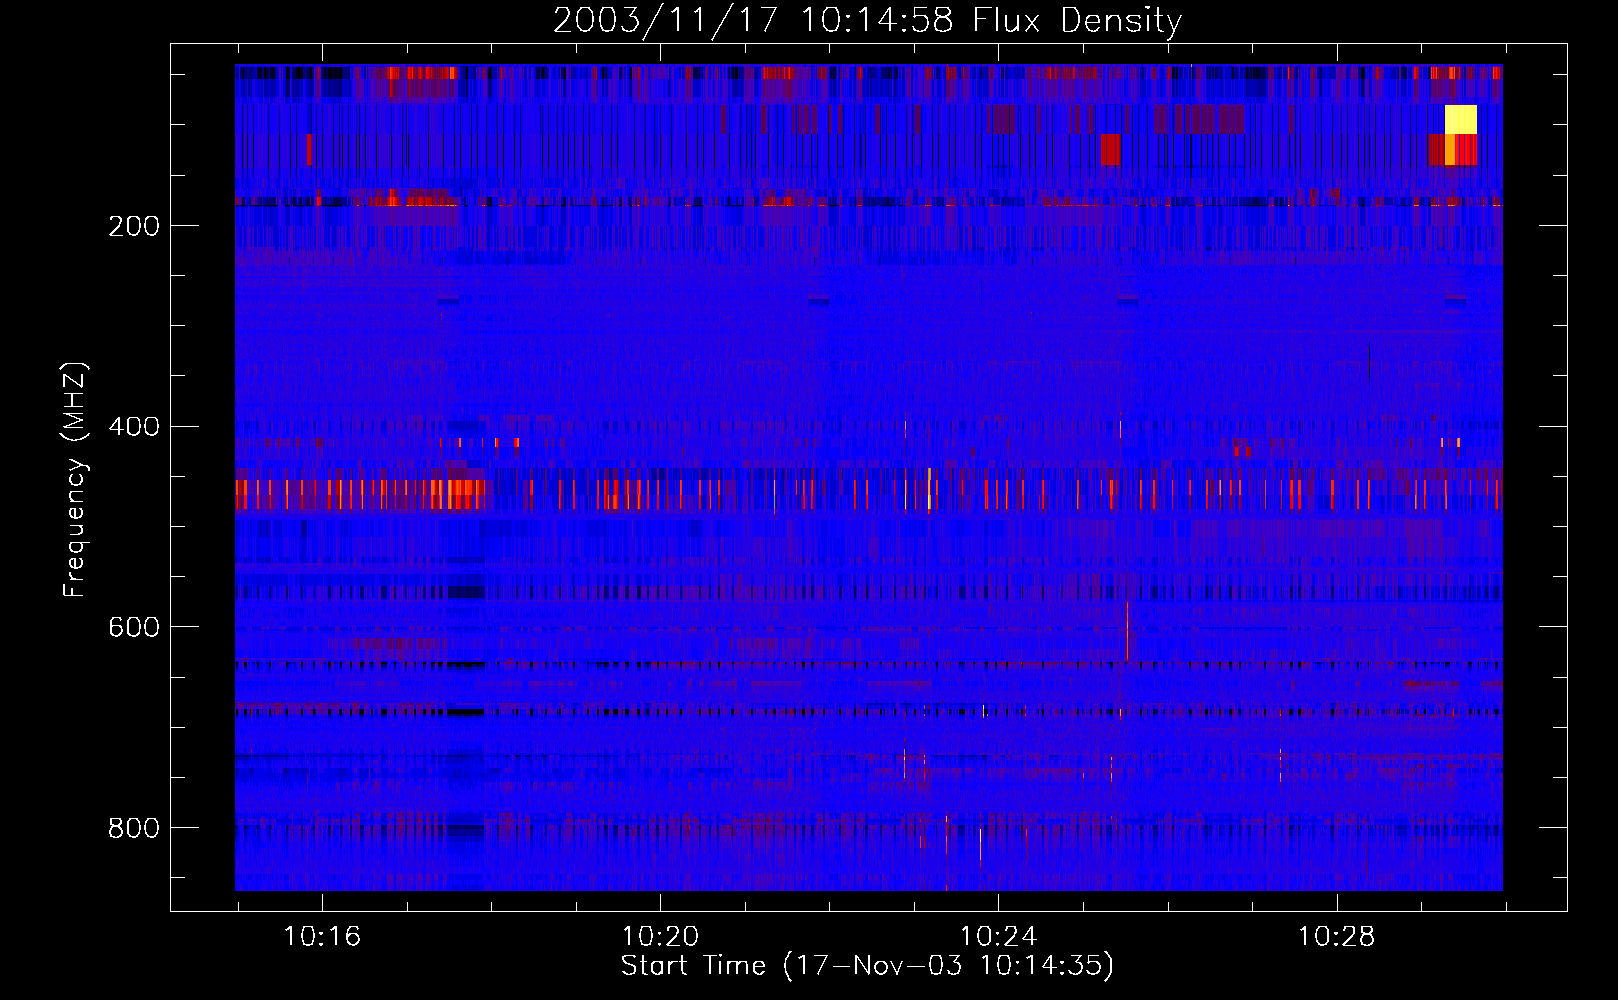Click the bright yellow burst block in the spectrogram
Viewport: 1618px width, 1000px height.
tap(1461, 119)
